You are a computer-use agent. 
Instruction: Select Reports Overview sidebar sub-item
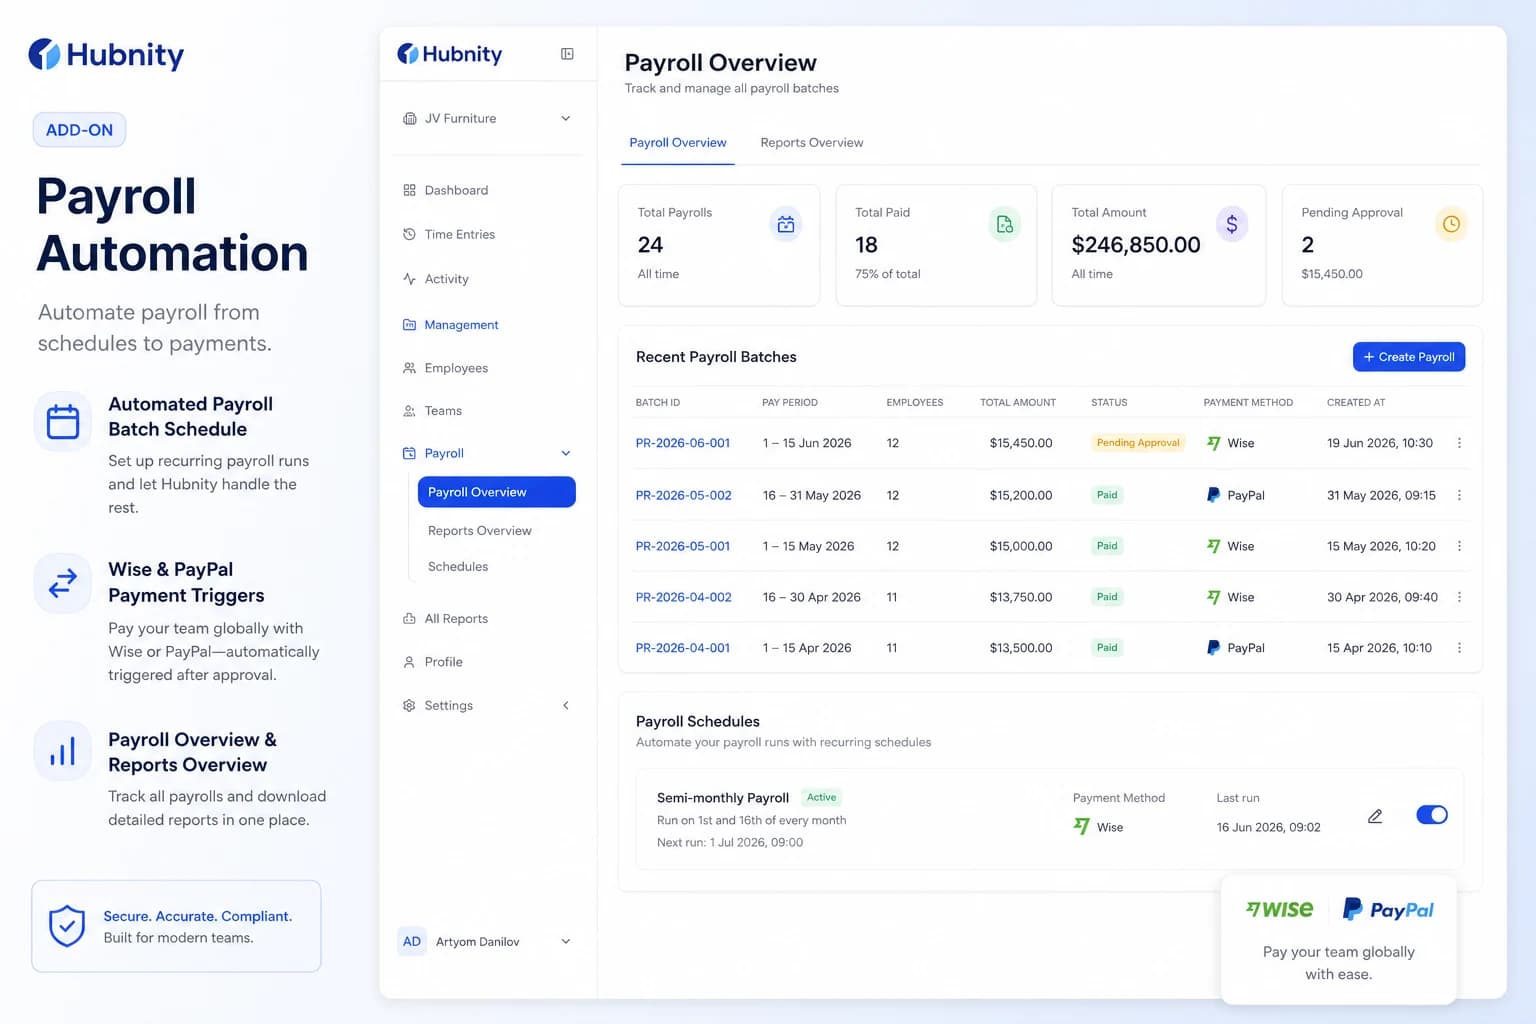click(480, 531)
